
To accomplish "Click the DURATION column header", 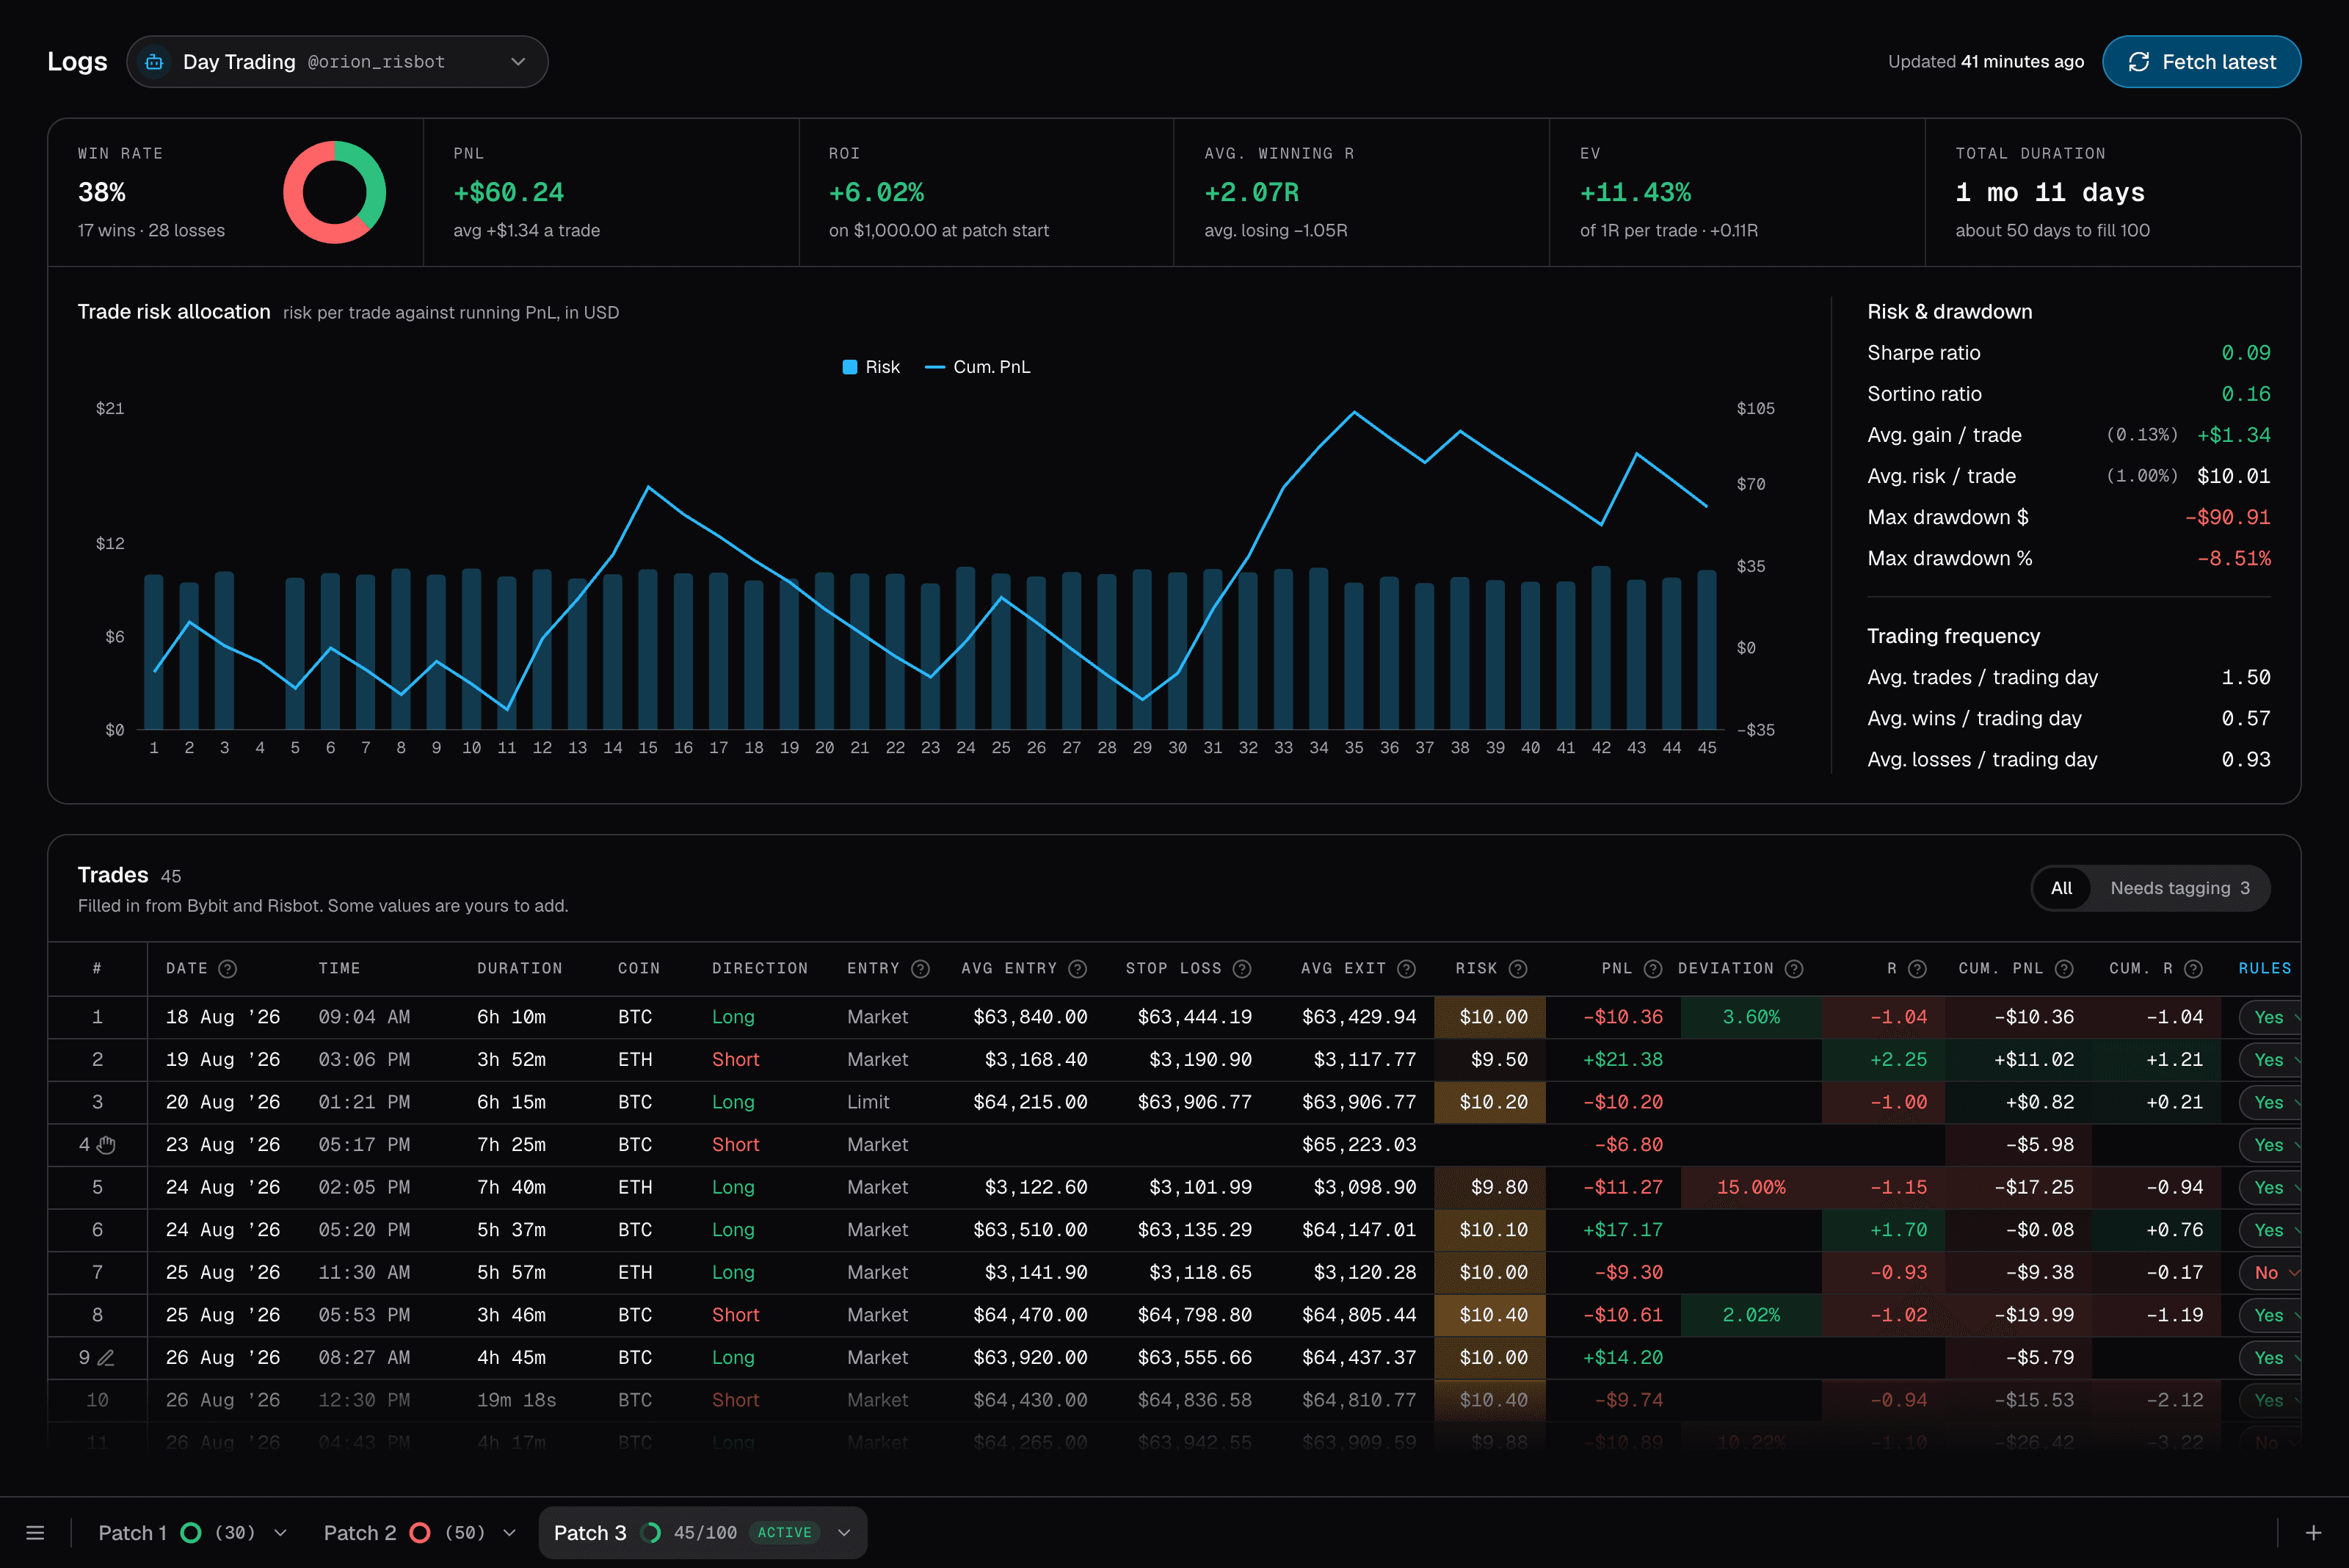I will (519, 968).
